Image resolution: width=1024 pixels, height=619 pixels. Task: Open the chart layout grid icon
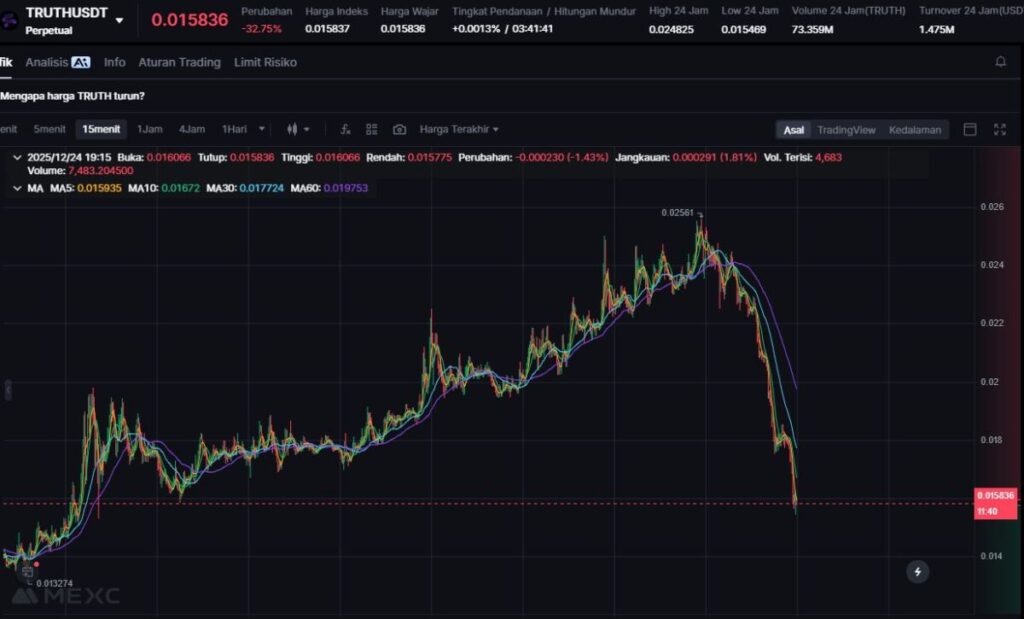click(372, 129)
